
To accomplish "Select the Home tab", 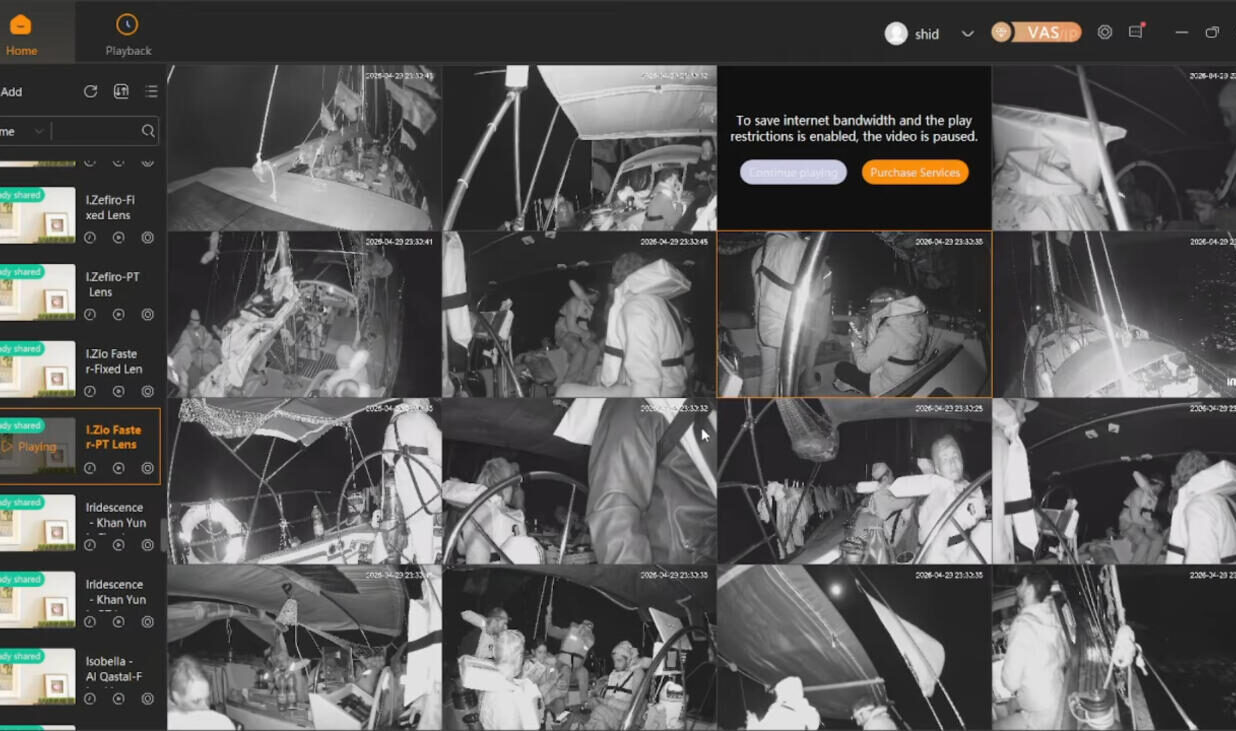I will pos(21,35).
